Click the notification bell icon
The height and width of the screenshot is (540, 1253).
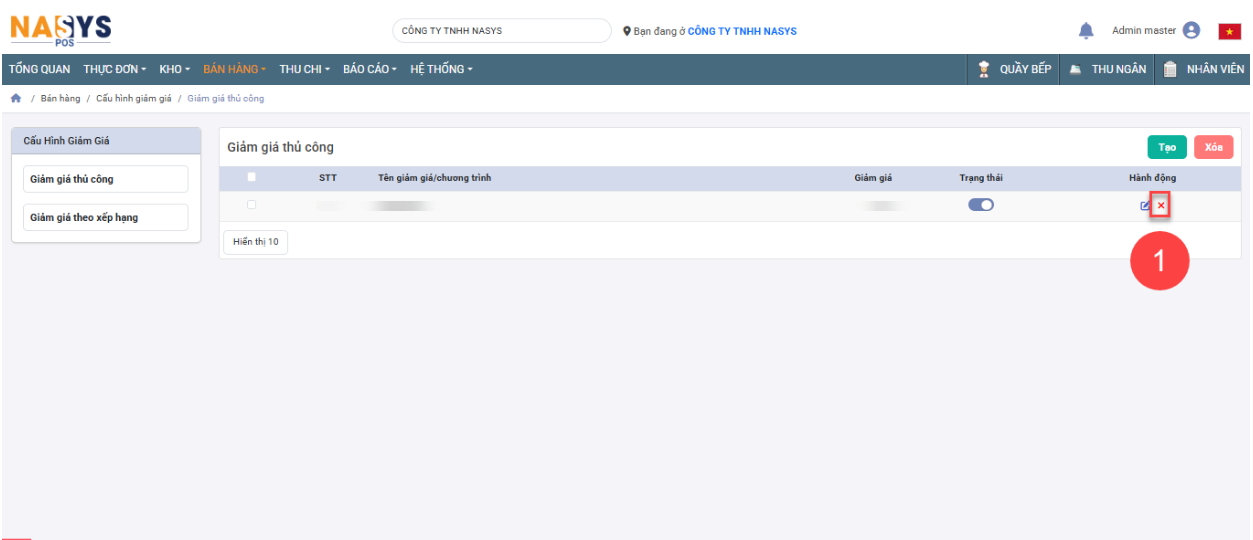(1086, 31)
